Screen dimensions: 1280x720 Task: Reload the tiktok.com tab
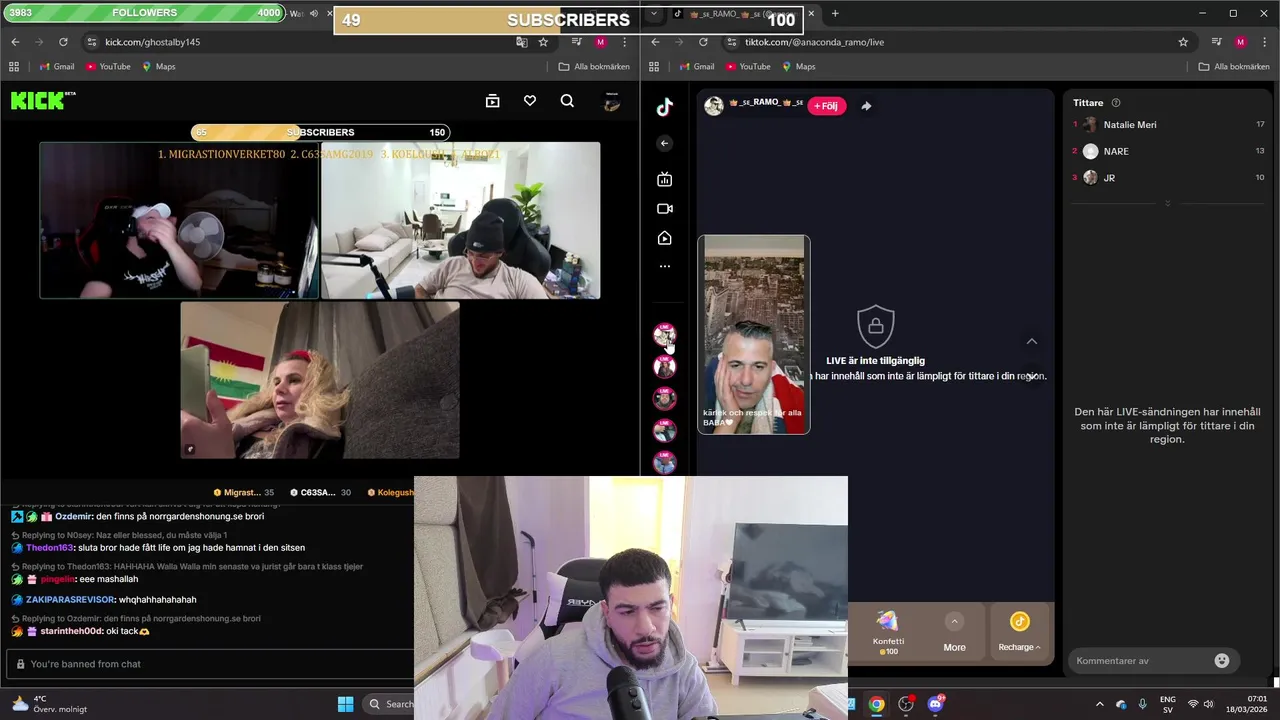point(703,42)
